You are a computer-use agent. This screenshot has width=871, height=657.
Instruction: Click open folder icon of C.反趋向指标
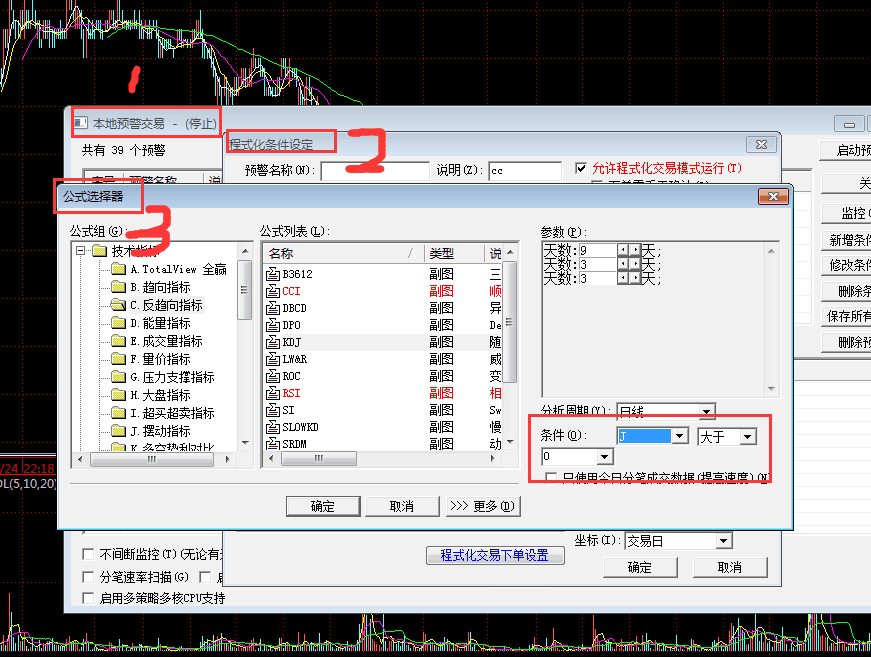click(x=118, y=305)
